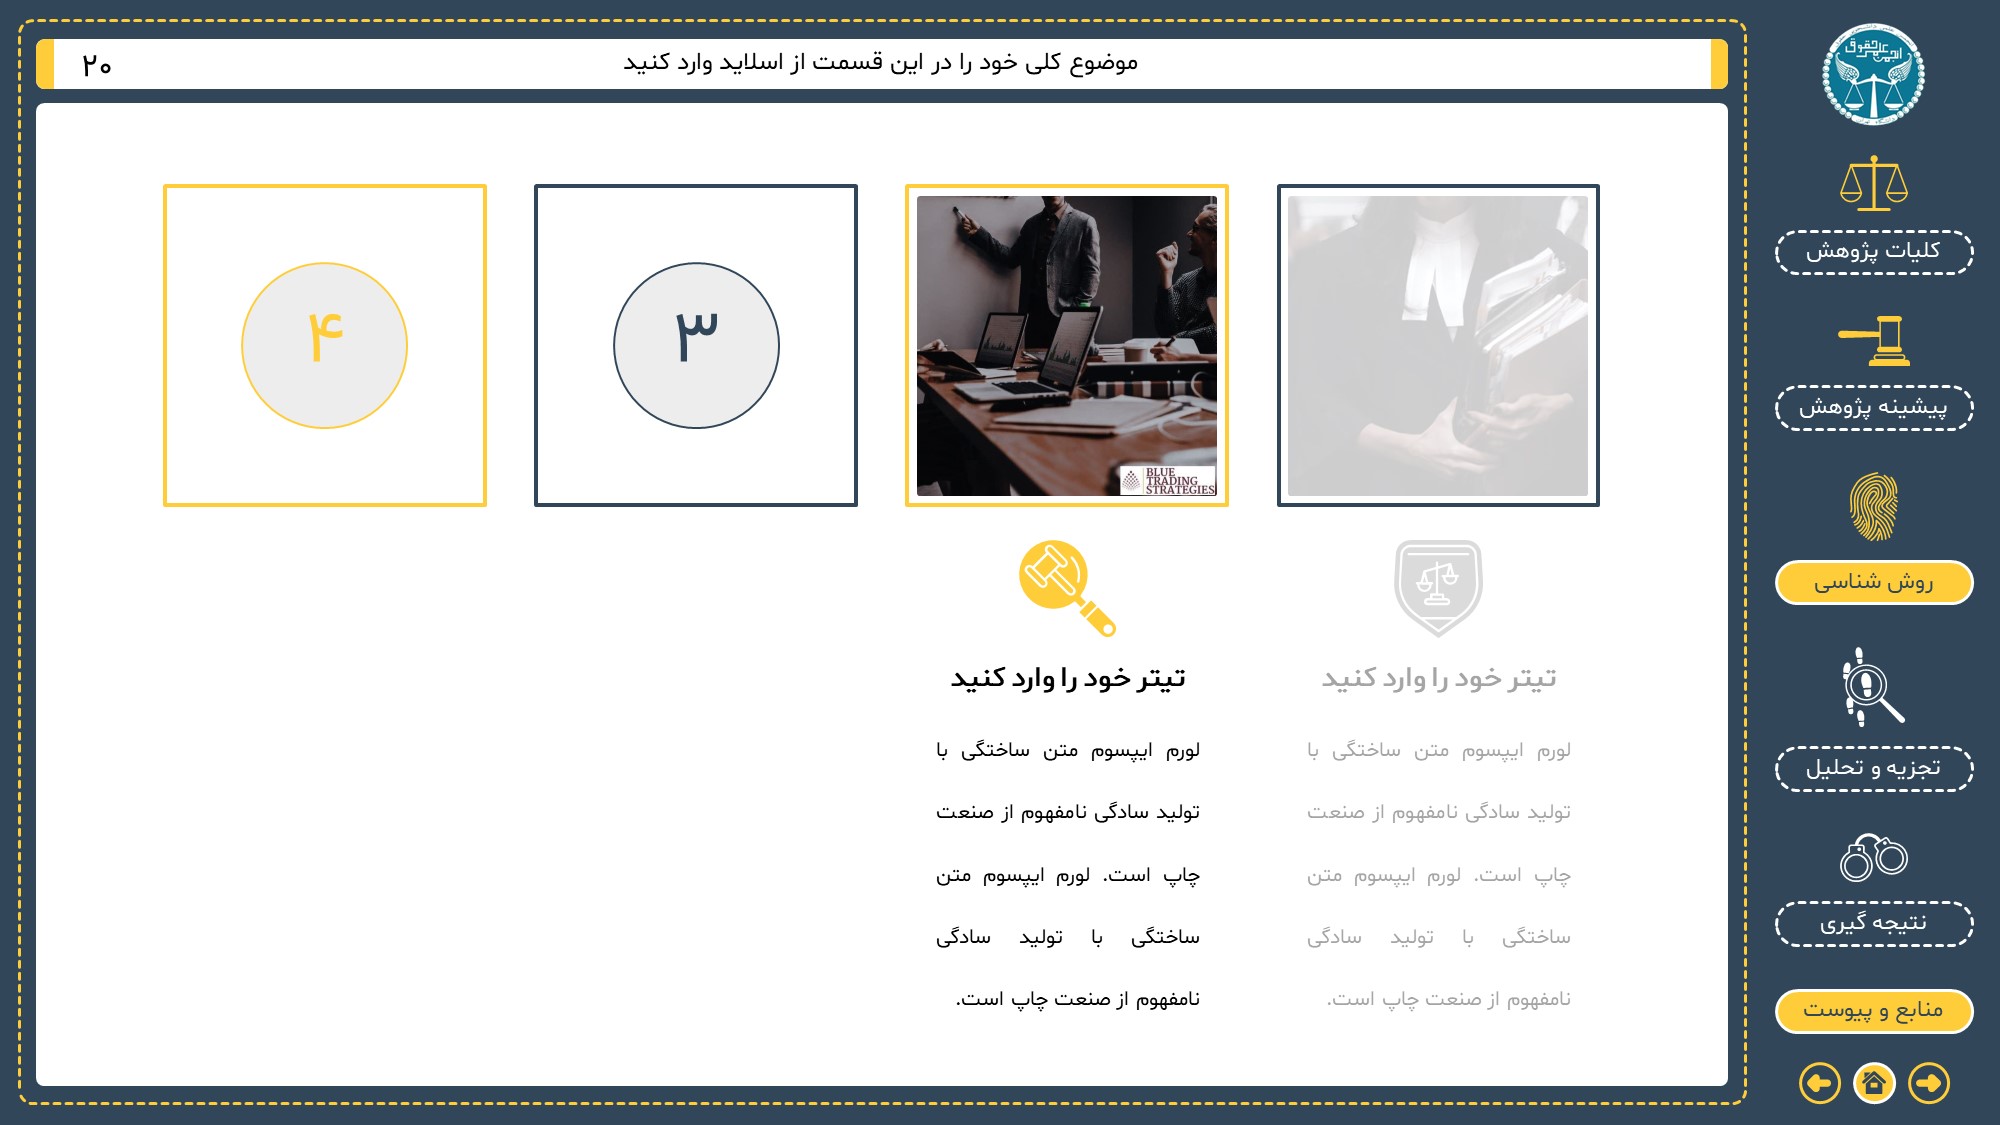Open the تجزیه و تحلیل section
2000x1125 pixels.
[x=1873, y=768]
